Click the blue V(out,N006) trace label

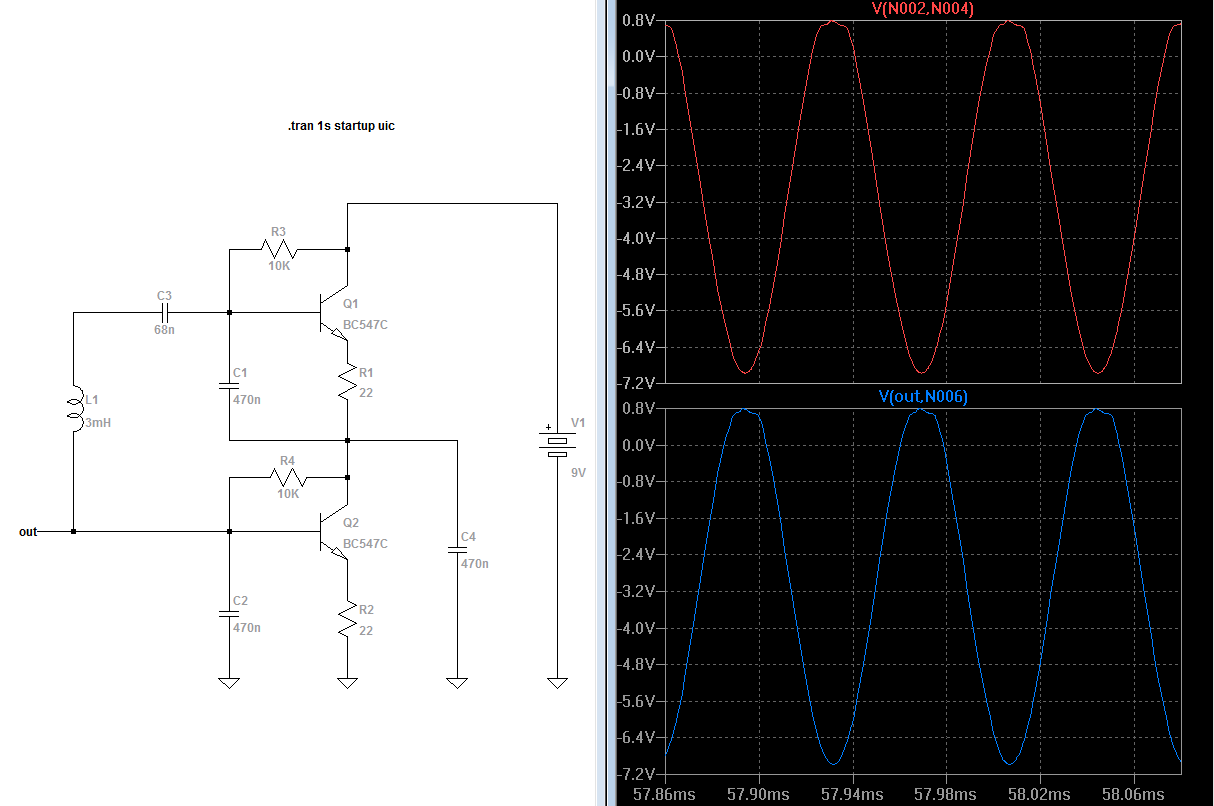click(x=923, y=397)
